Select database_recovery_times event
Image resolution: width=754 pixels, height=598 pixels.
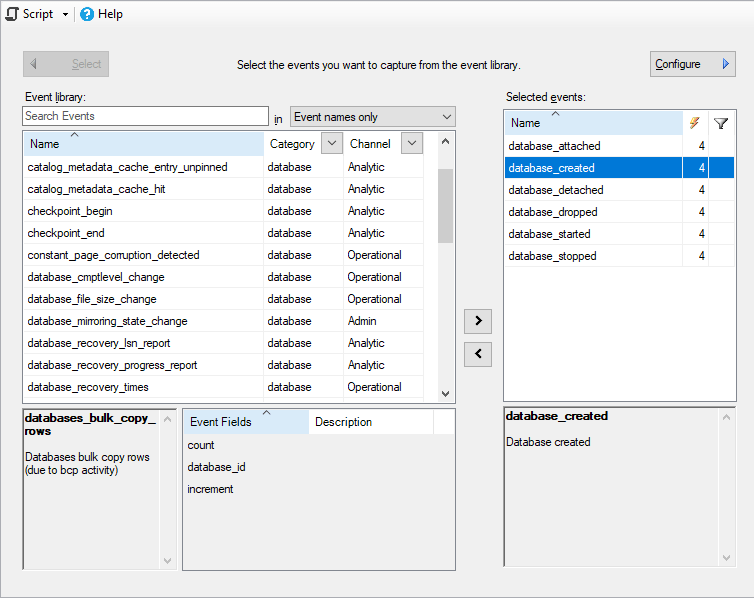[143, 387]
